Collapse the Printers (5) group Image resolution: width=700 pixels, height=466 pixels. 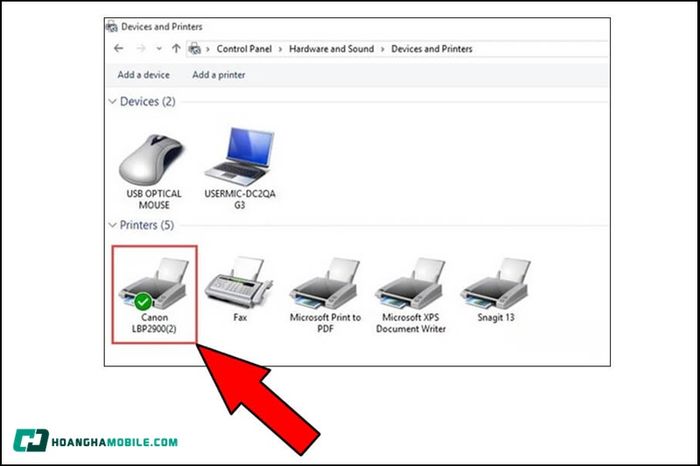pyautogui.click(x=112, y=225)
